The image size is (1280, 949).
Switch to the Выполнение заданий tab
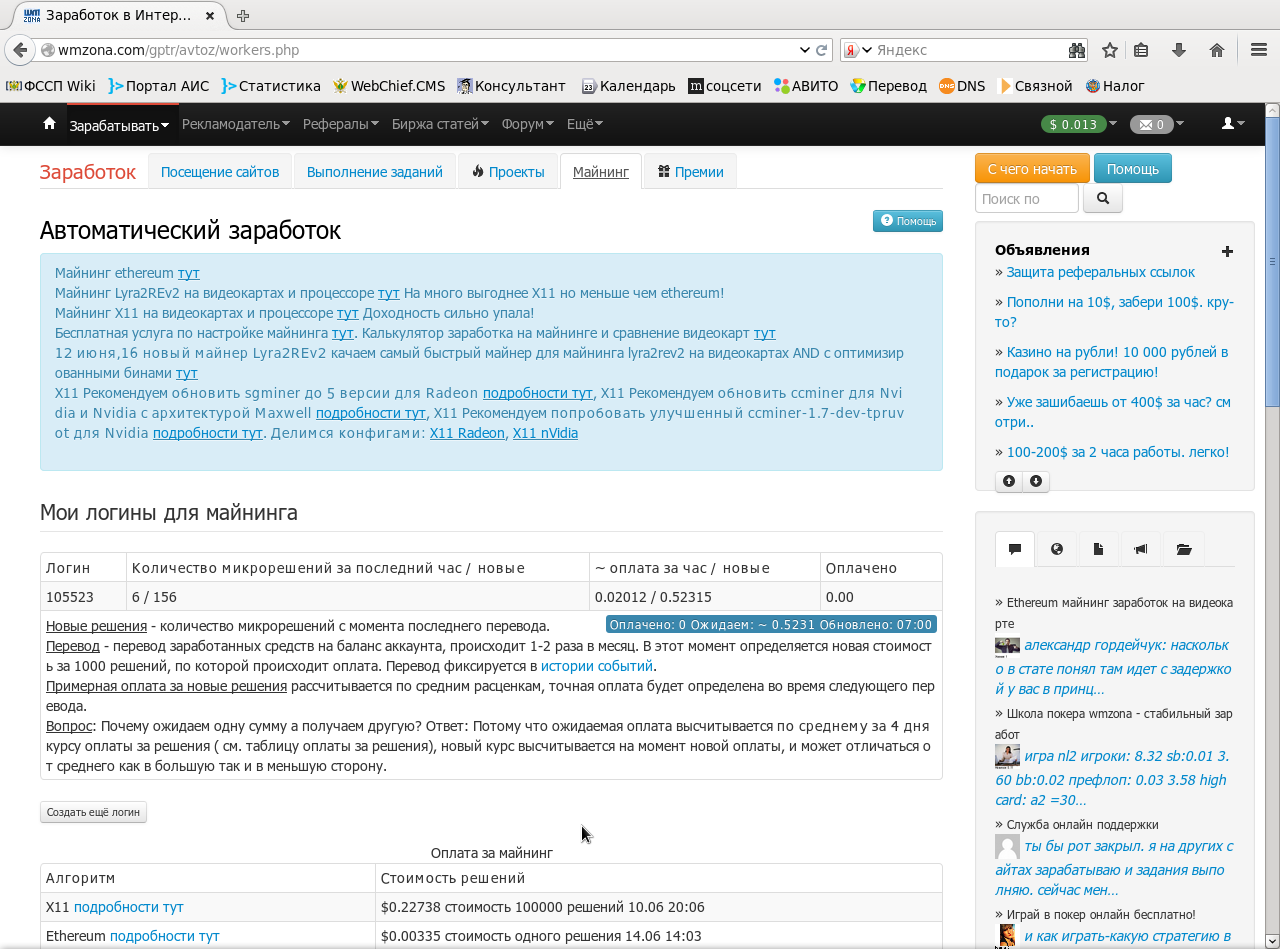point(374,172)
